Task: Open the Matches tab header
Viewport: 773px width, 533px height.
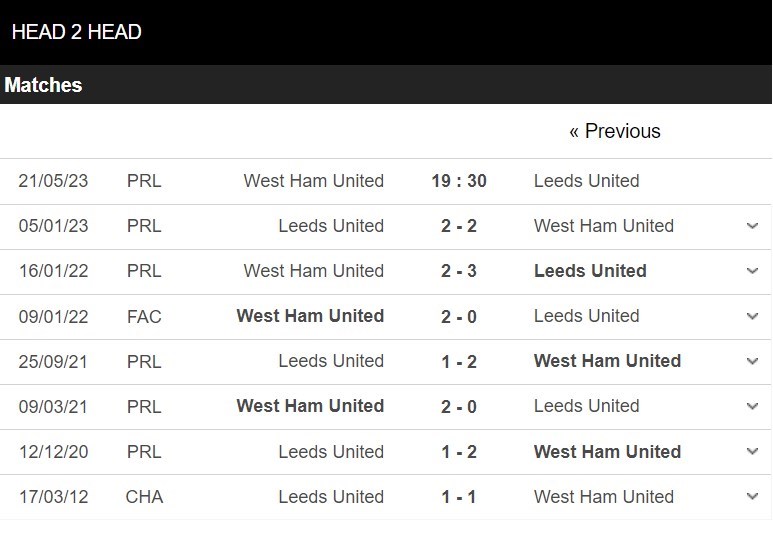Action: coord(43,85)
